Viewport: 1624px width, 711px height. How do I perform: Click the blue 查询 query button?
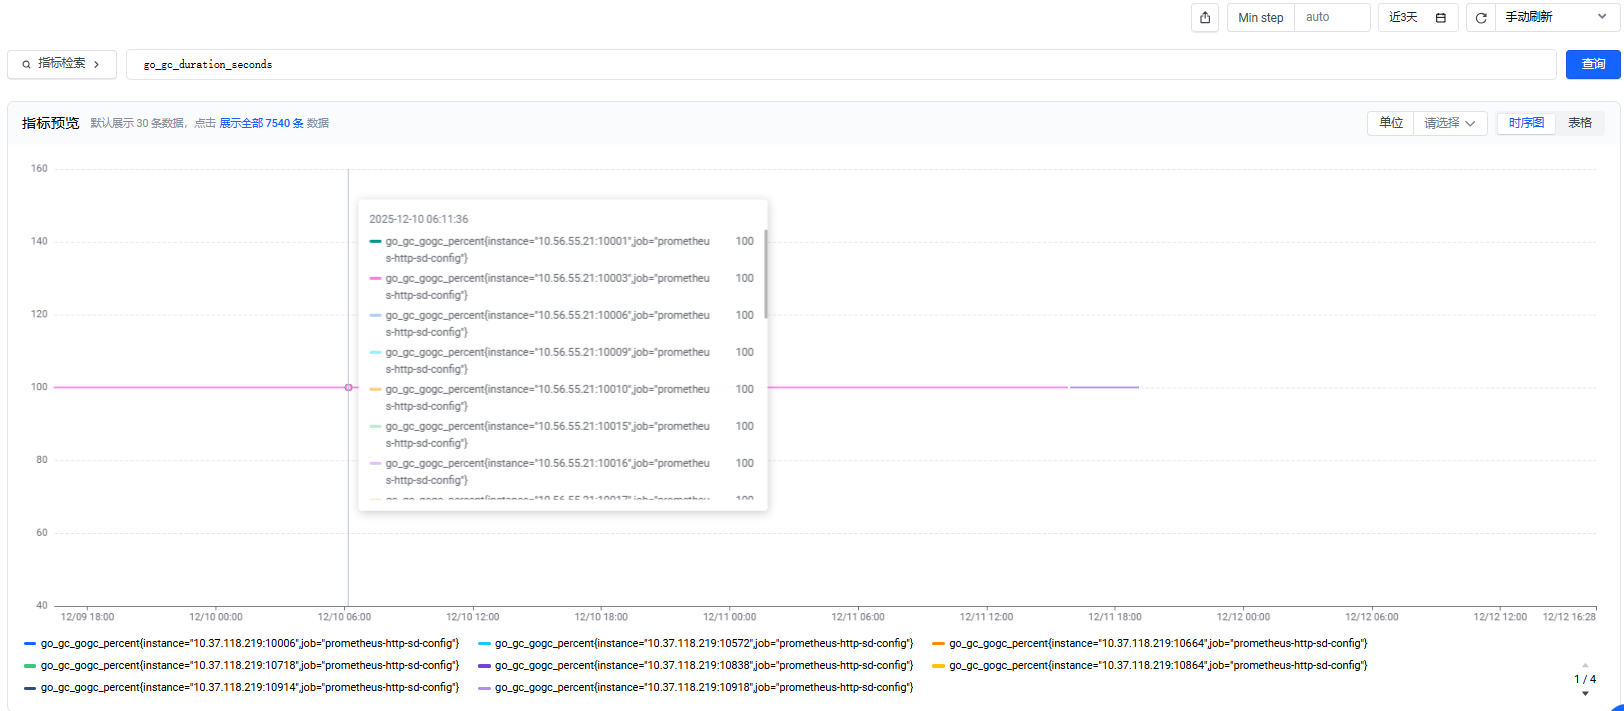tap(1593, 64)
